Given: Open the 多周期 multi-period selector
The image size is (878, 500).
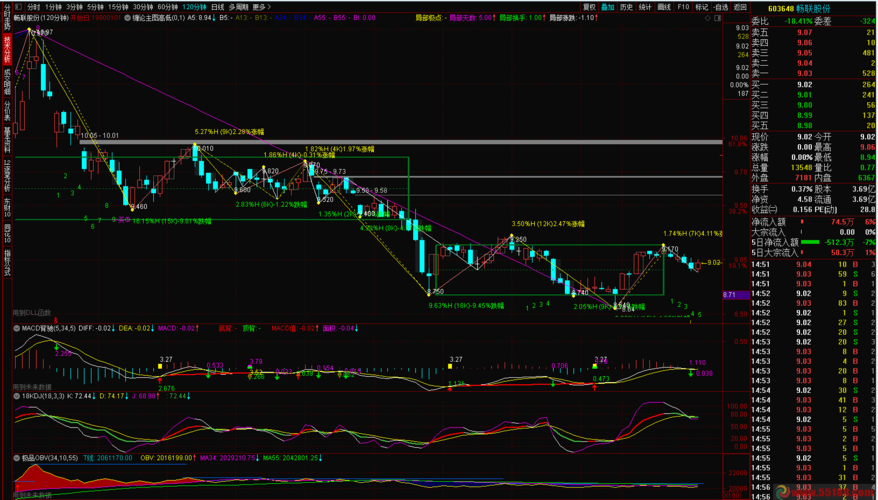Looking at the screenshot, I should [238, 6].
